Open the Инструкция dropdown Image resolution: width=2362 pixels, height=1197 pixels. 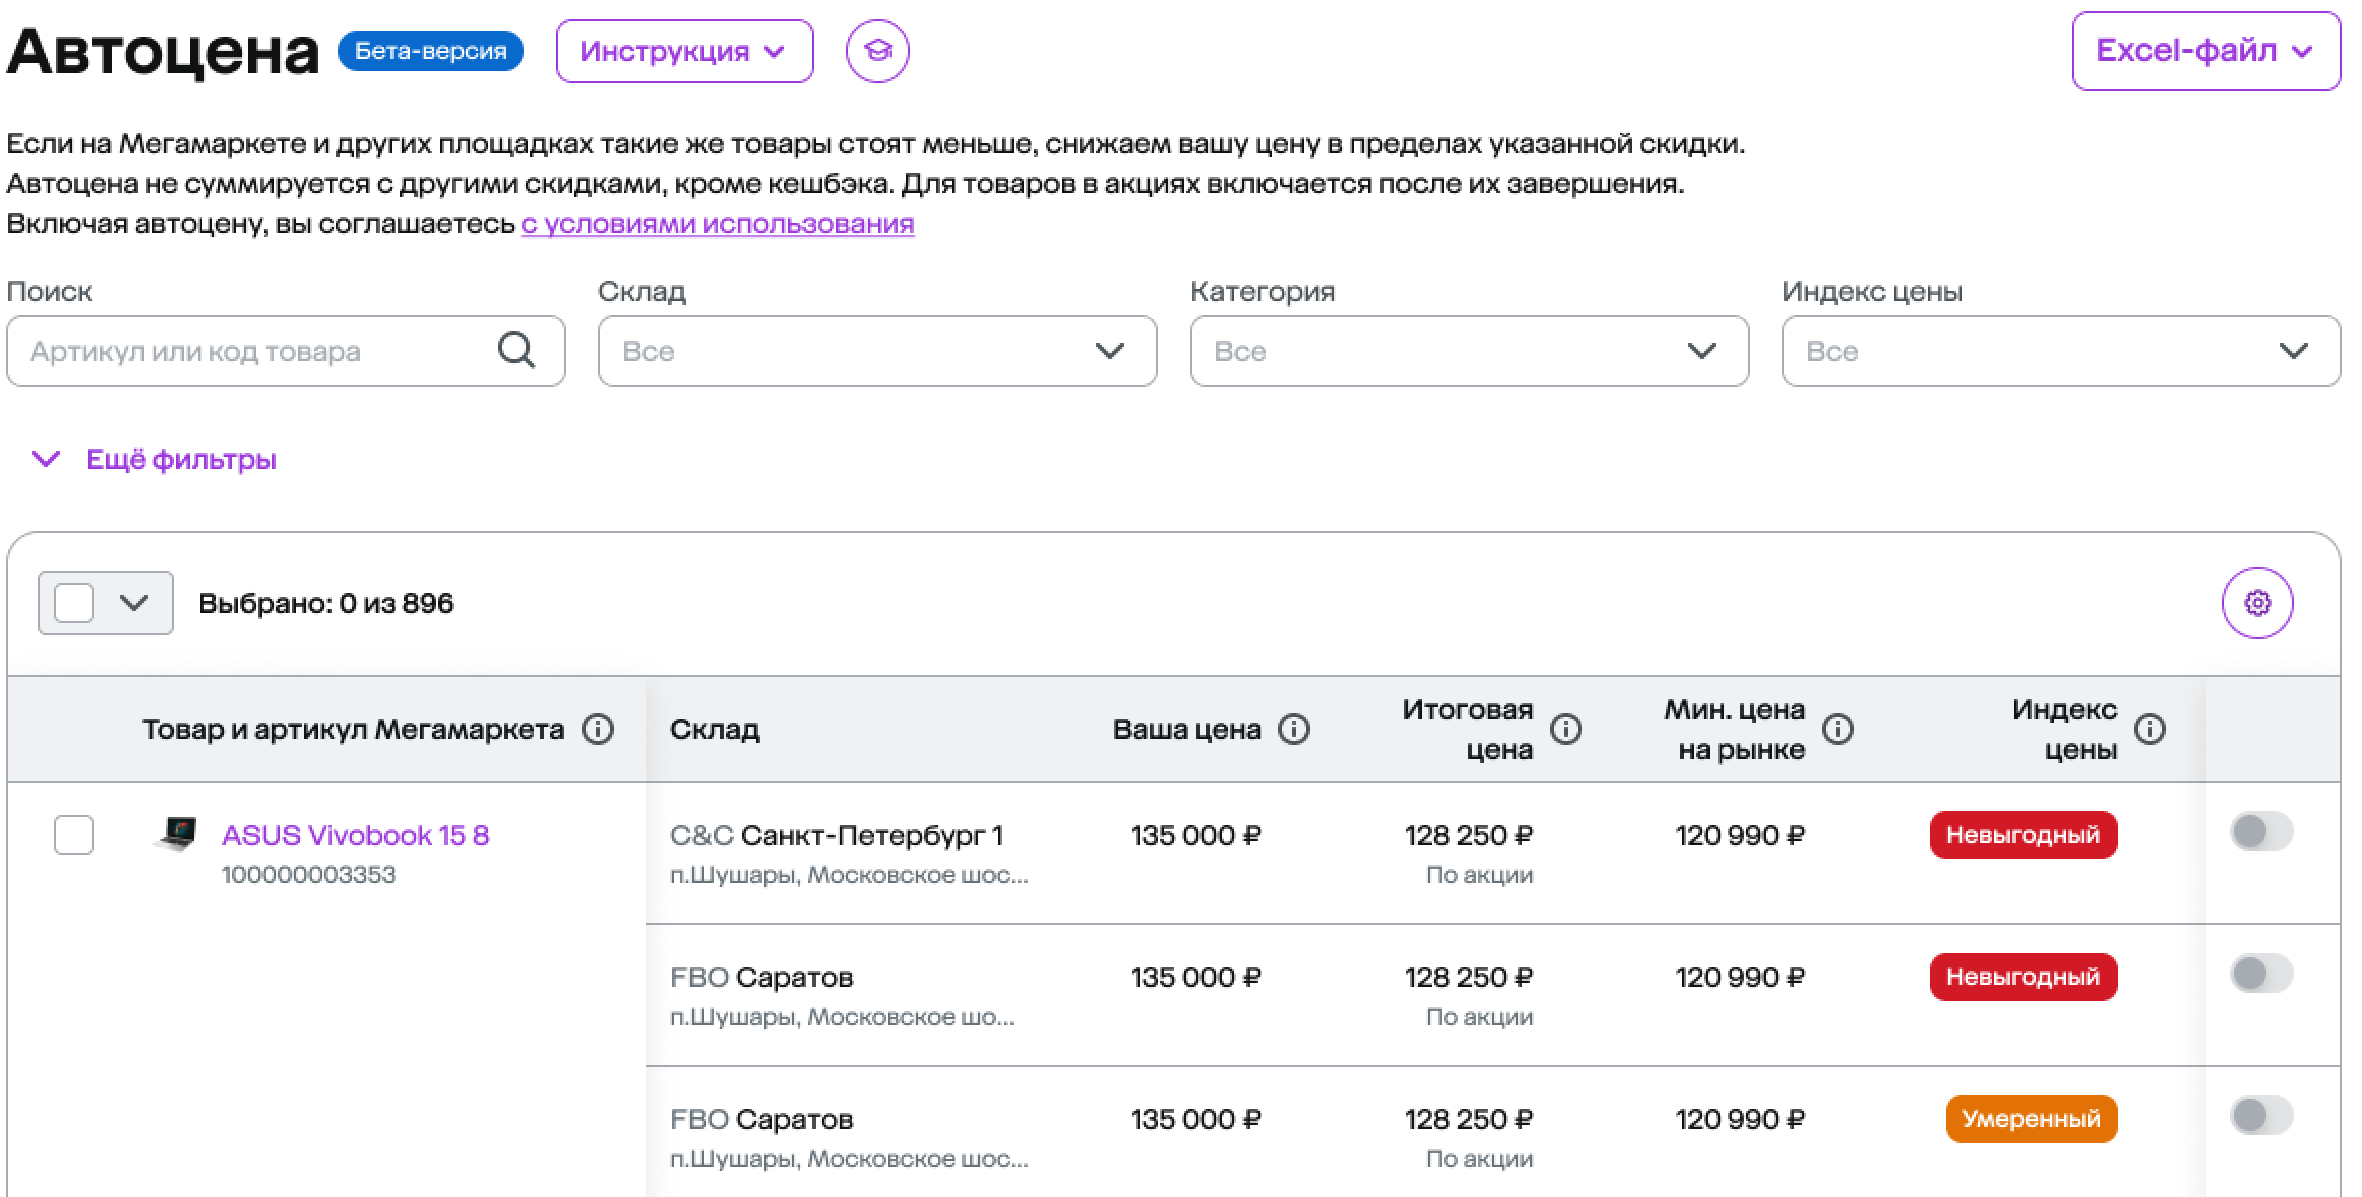pos(684,51)
